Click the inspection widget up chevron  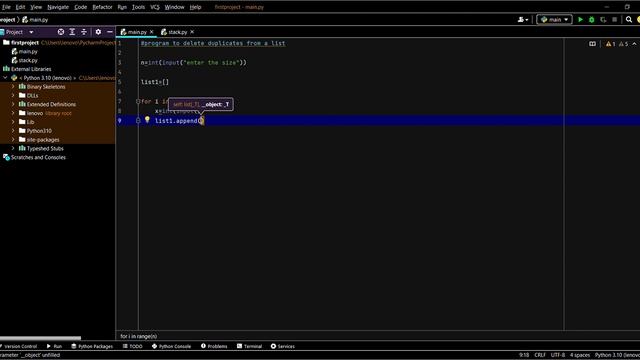tap(634, 44)
